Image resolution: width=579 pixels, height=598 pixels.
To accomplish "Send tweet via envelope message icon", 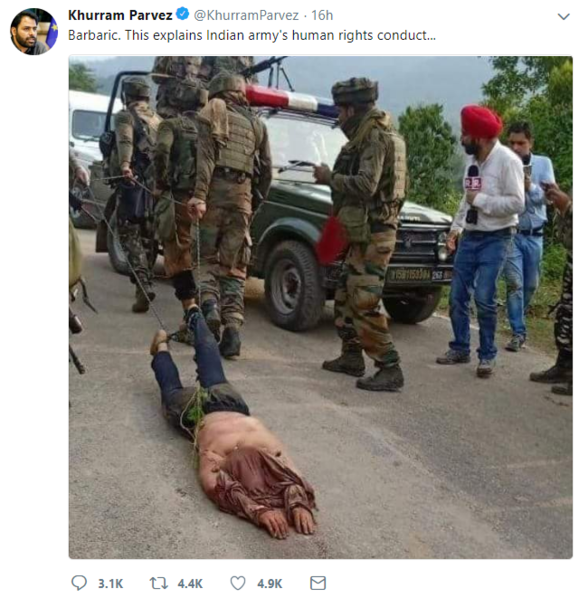I will click(318, 583).
